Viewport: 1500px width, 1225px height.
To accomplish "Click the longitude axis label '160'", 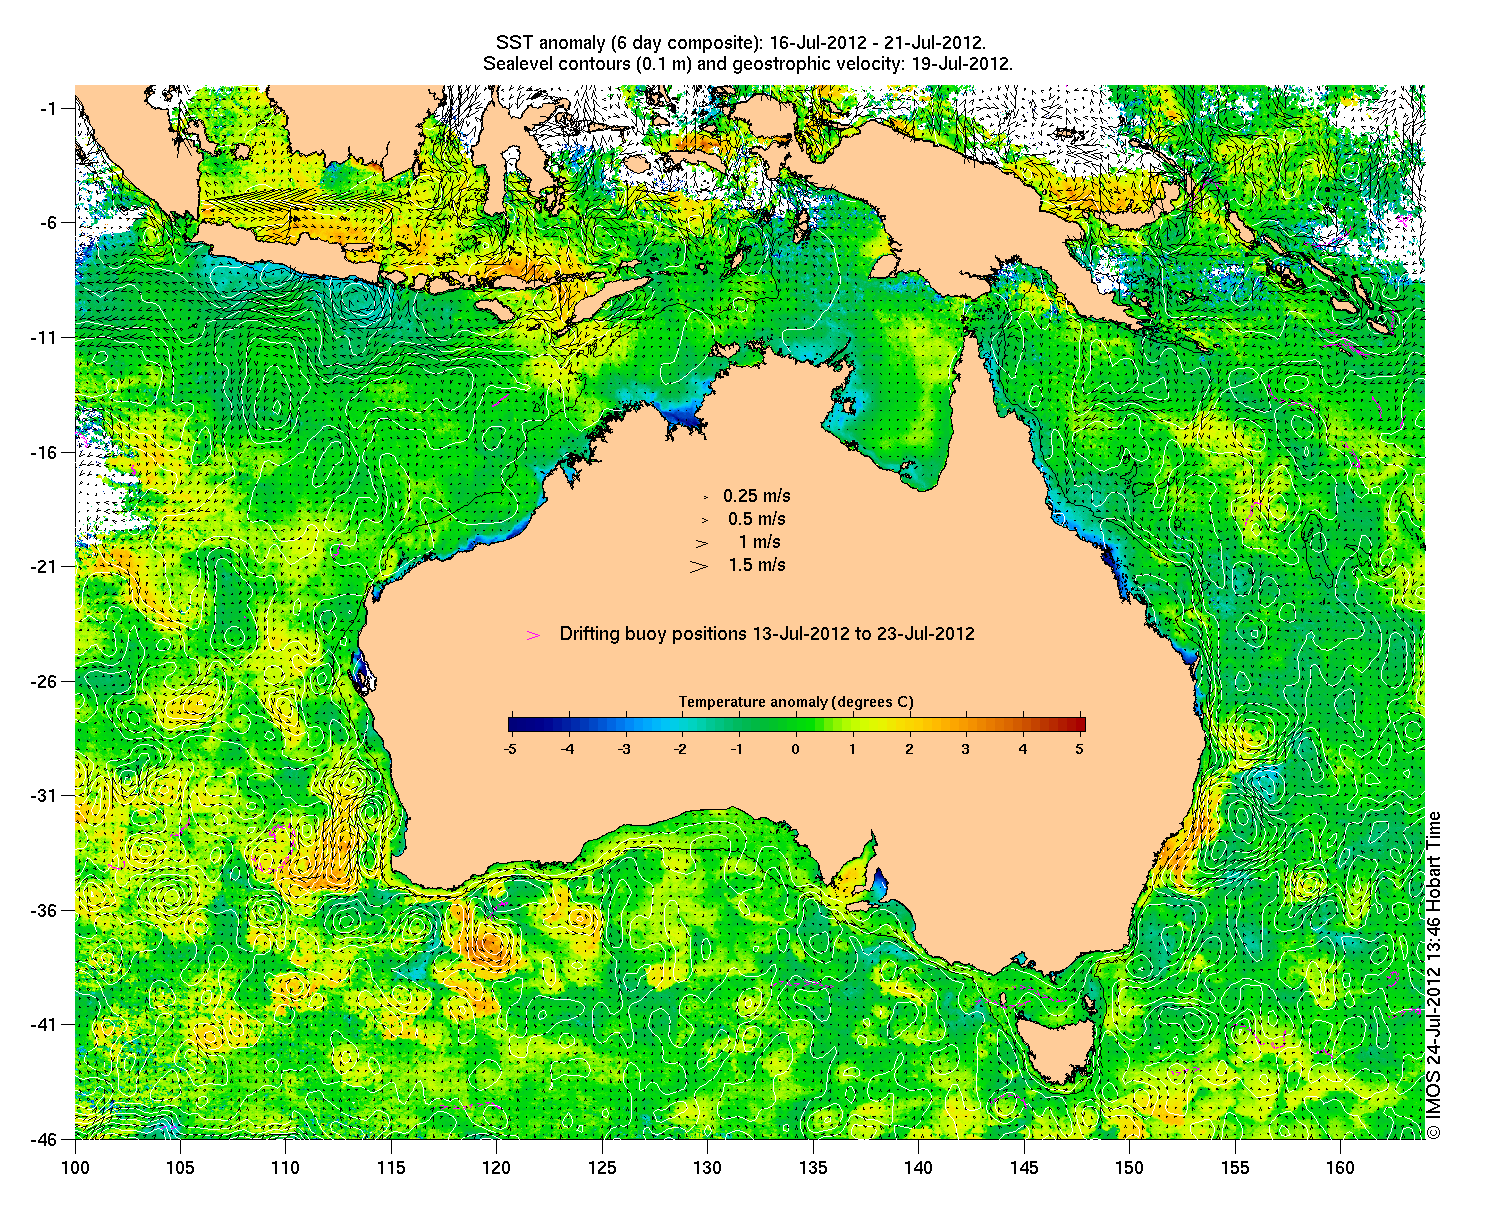I will coord(1340,1167).
